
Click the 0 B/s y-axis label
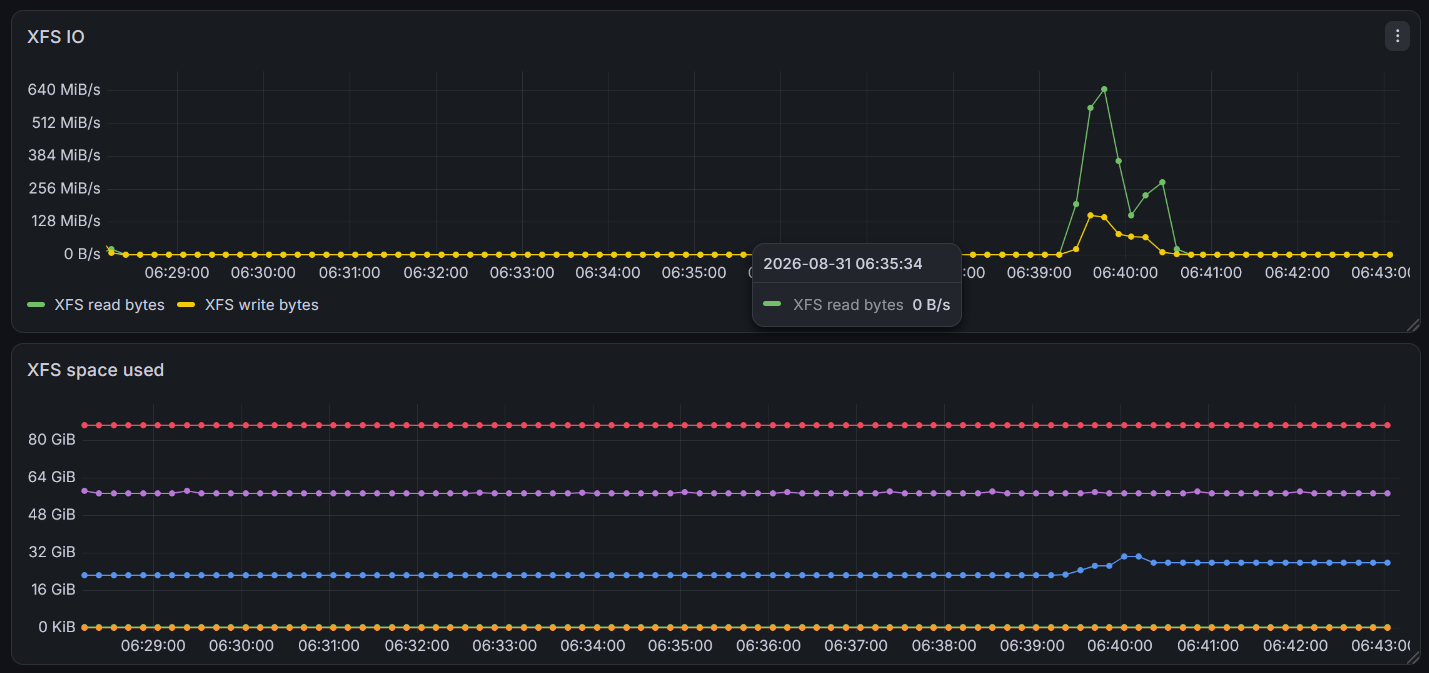click(x=82, y=254)
